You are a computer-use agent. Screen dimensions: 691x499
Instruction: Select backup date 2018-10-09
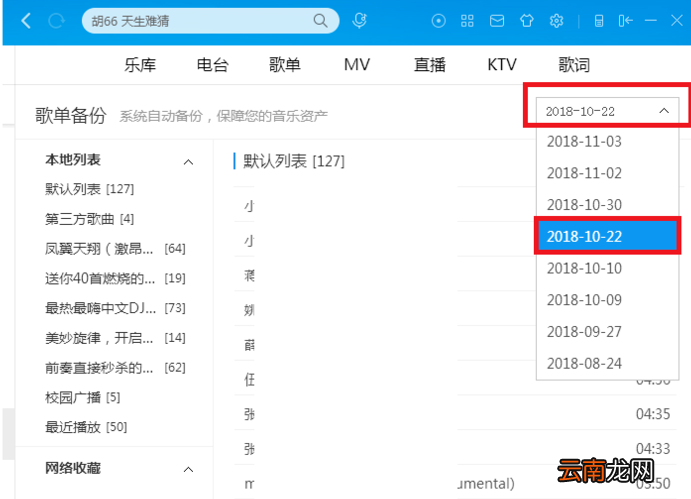tap(607, 300)
